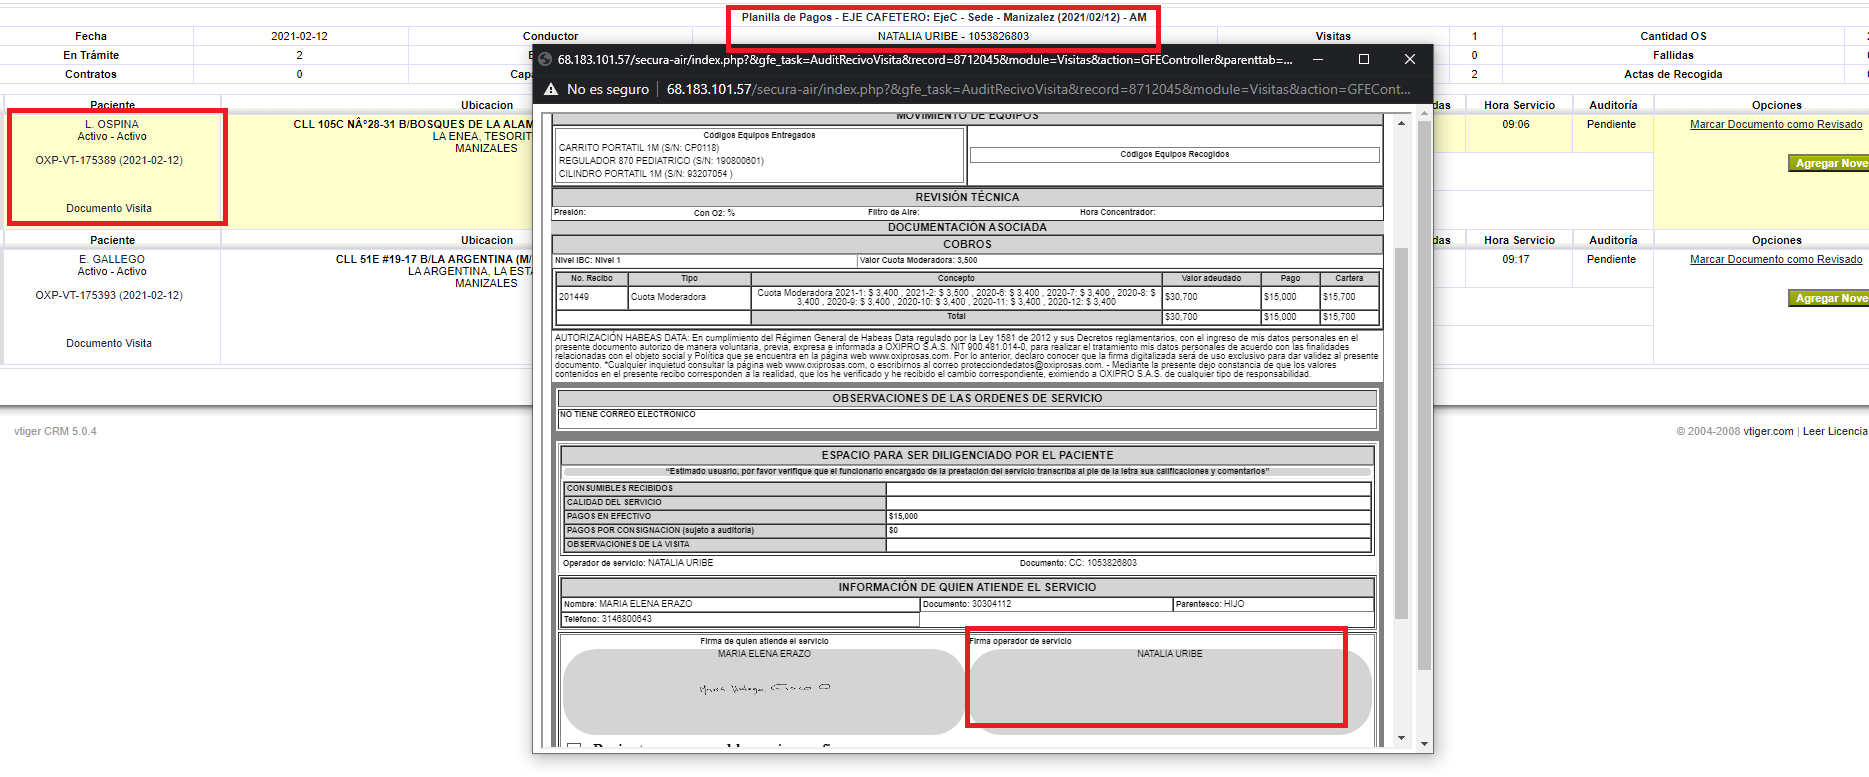Click the empty 'CONSUMIBLES RECIBIDOS' value field
The width and height of the screenshot is (1869, 777).
click(1128, 488)
